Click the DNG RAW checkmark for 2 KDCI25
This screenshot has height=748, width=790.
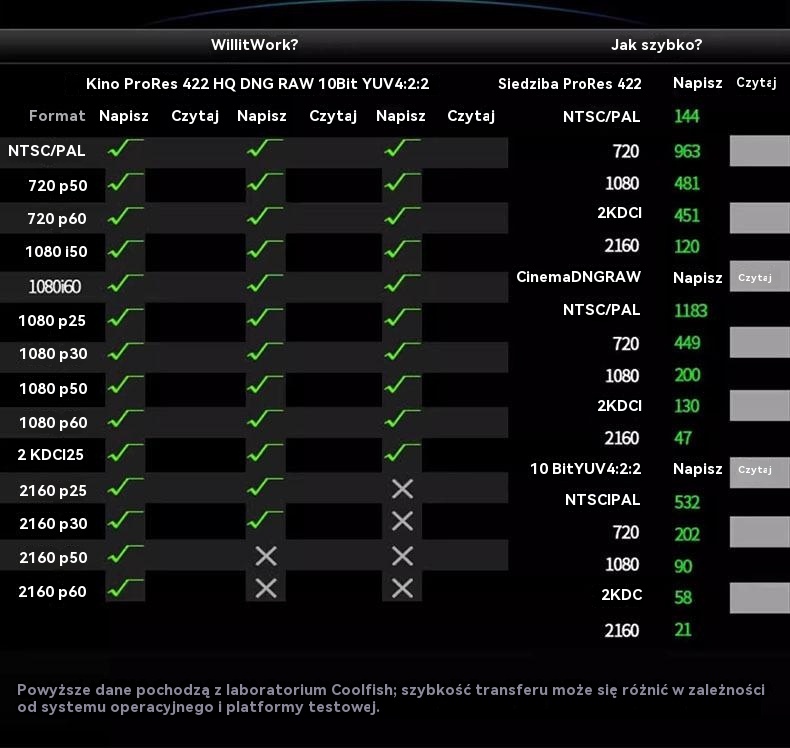tap(263, 453)
